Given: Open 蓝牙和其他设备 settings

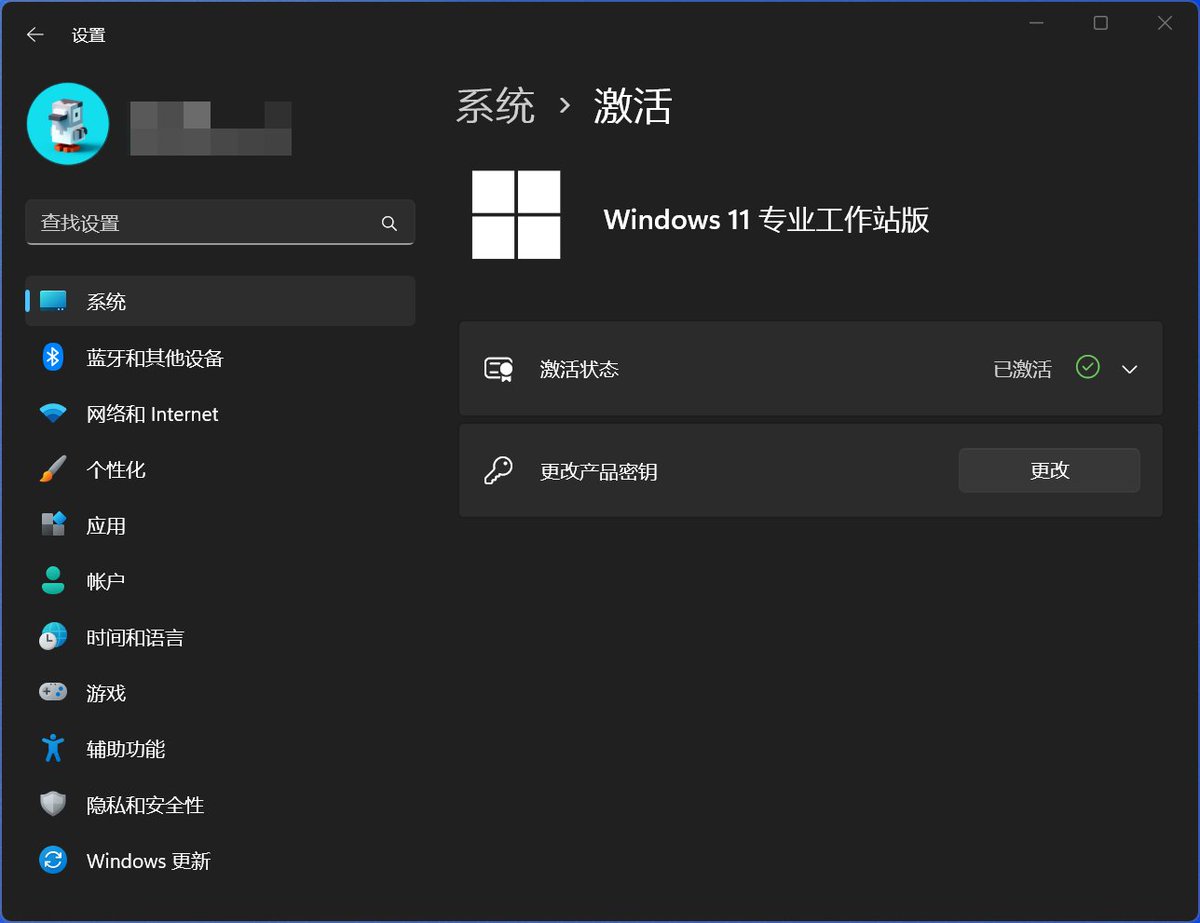Looking at the screenshot, I should coord(220,357).
